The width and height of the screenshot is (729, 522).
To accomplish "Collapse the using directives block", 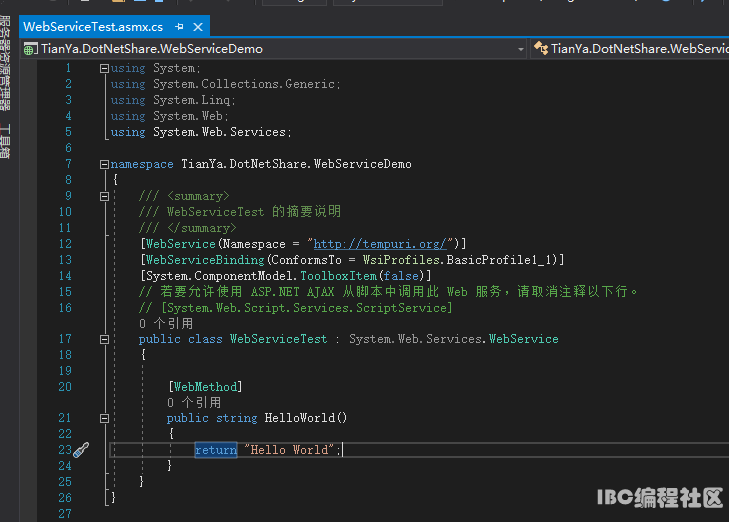I will 104,69.
